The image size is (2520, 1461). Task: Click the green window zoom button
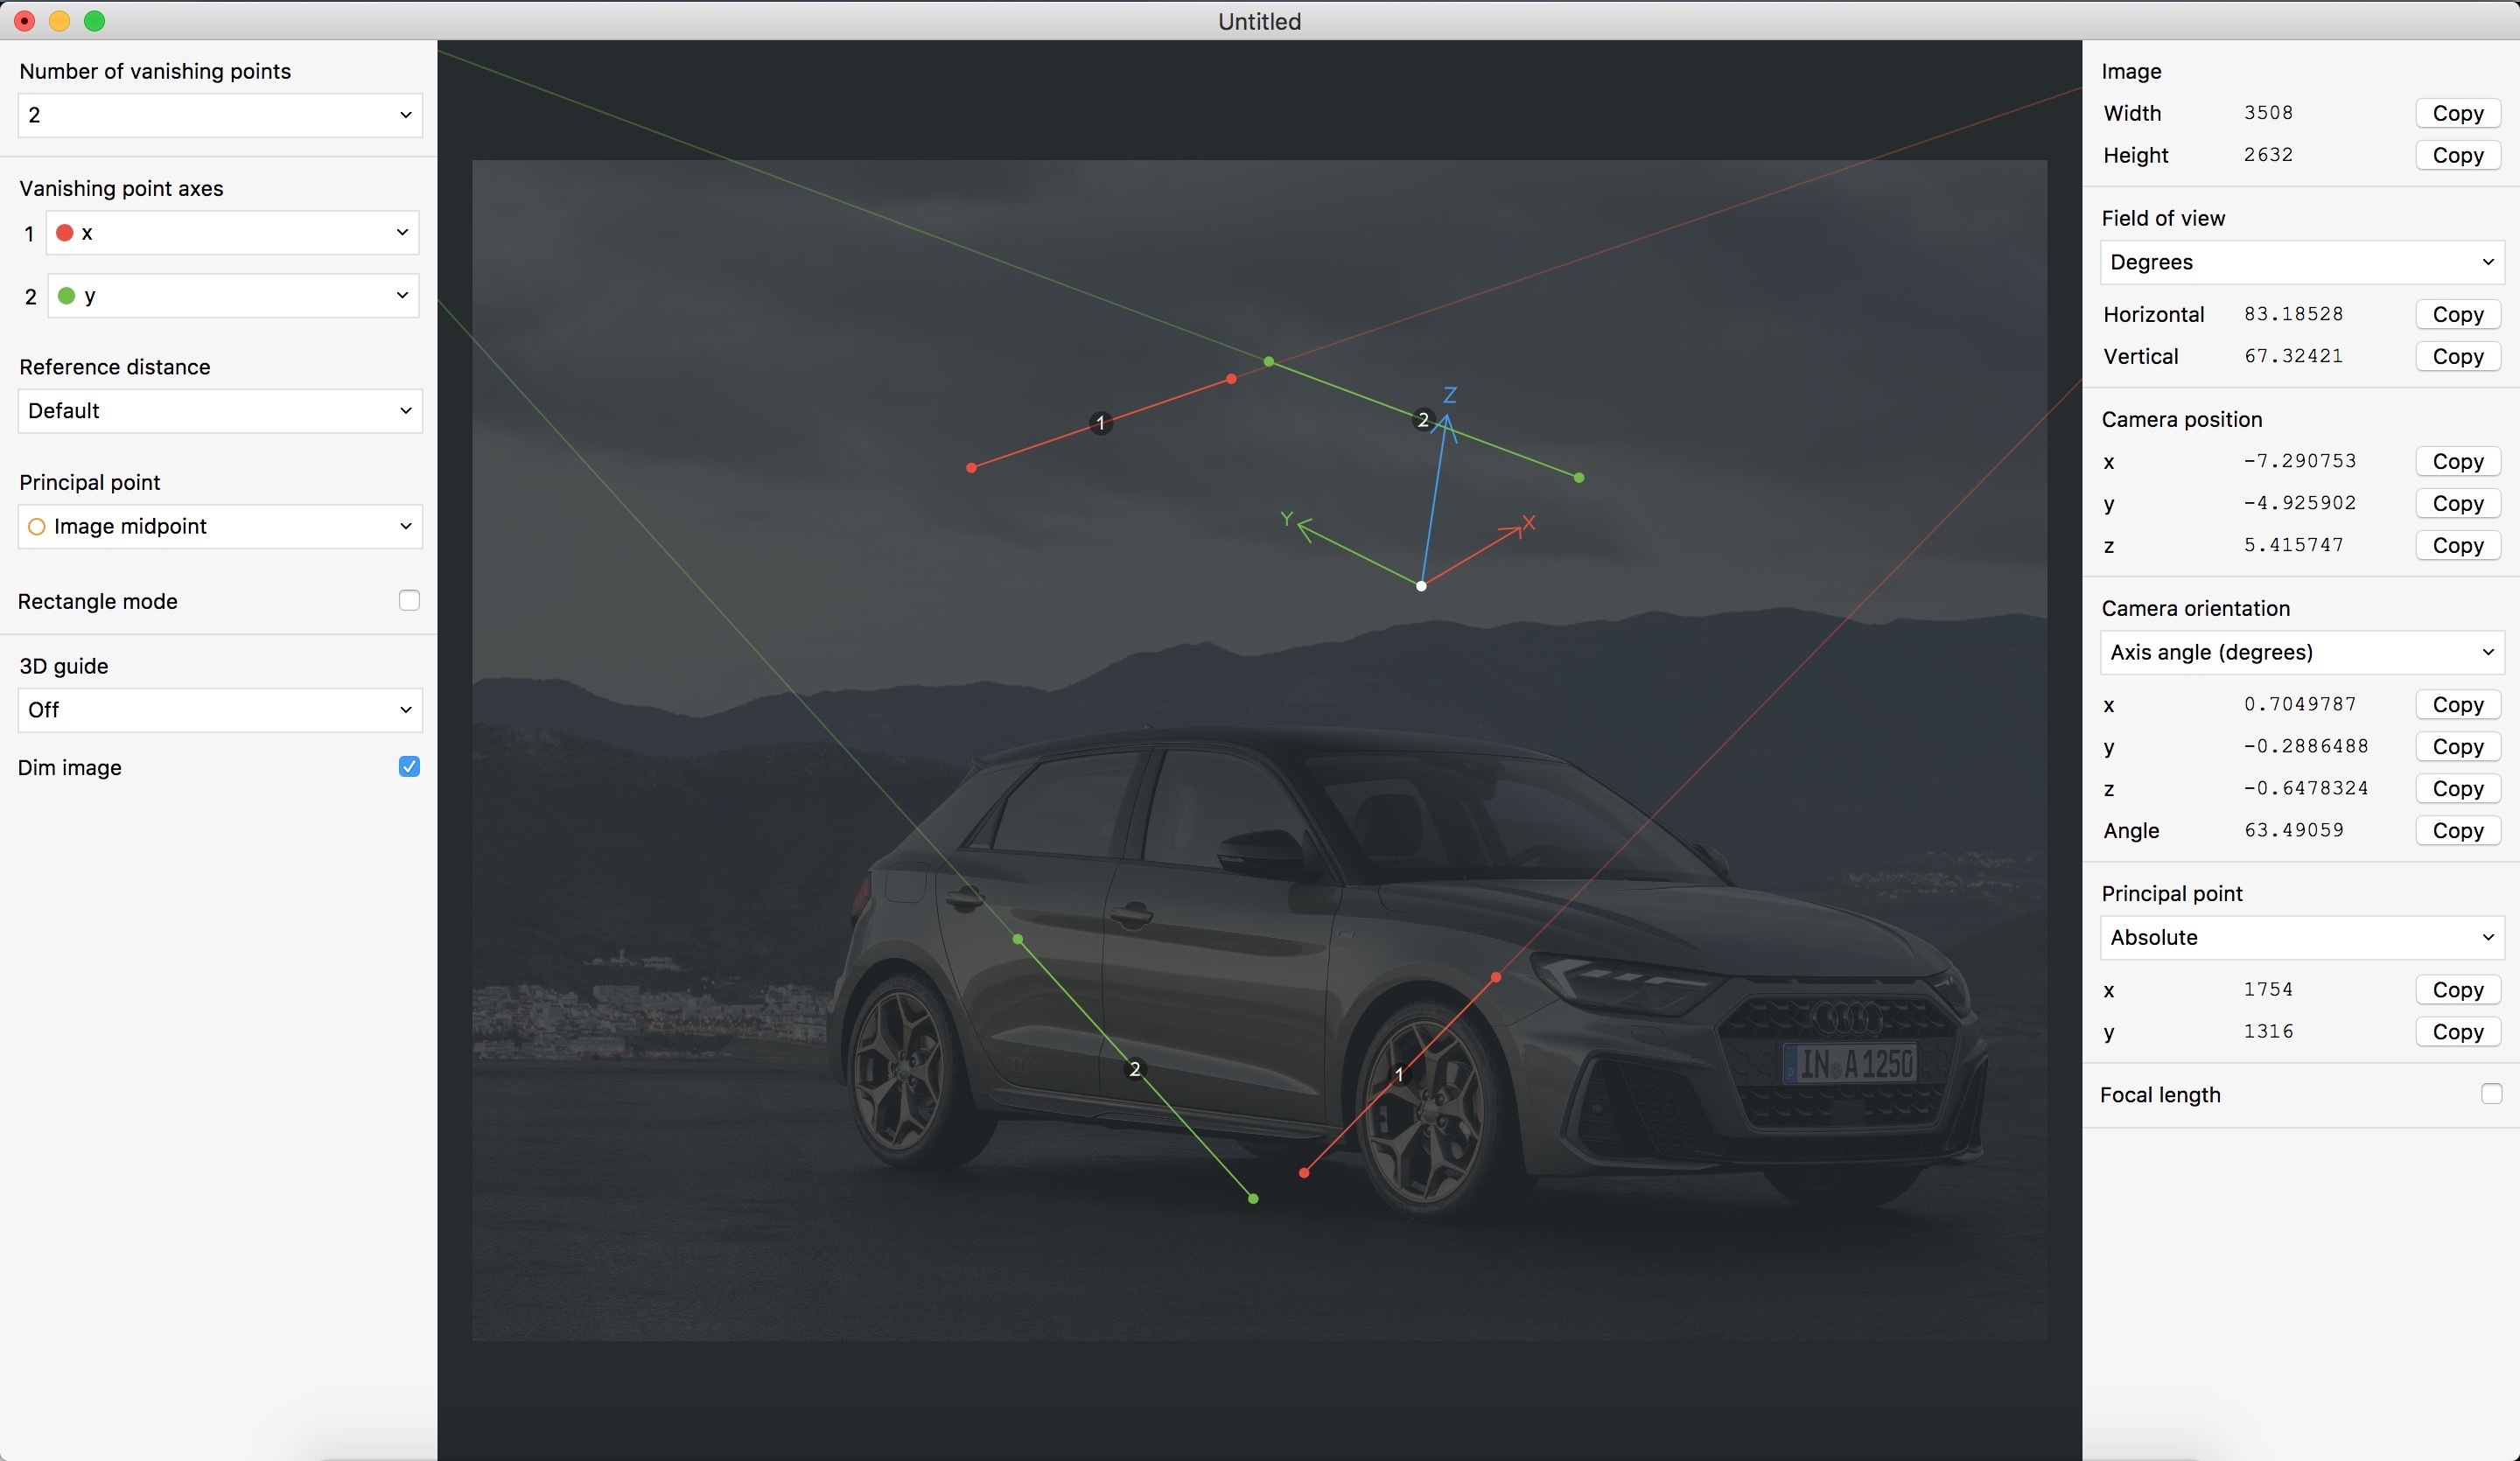pyautogui.click(x=94, y=21)
